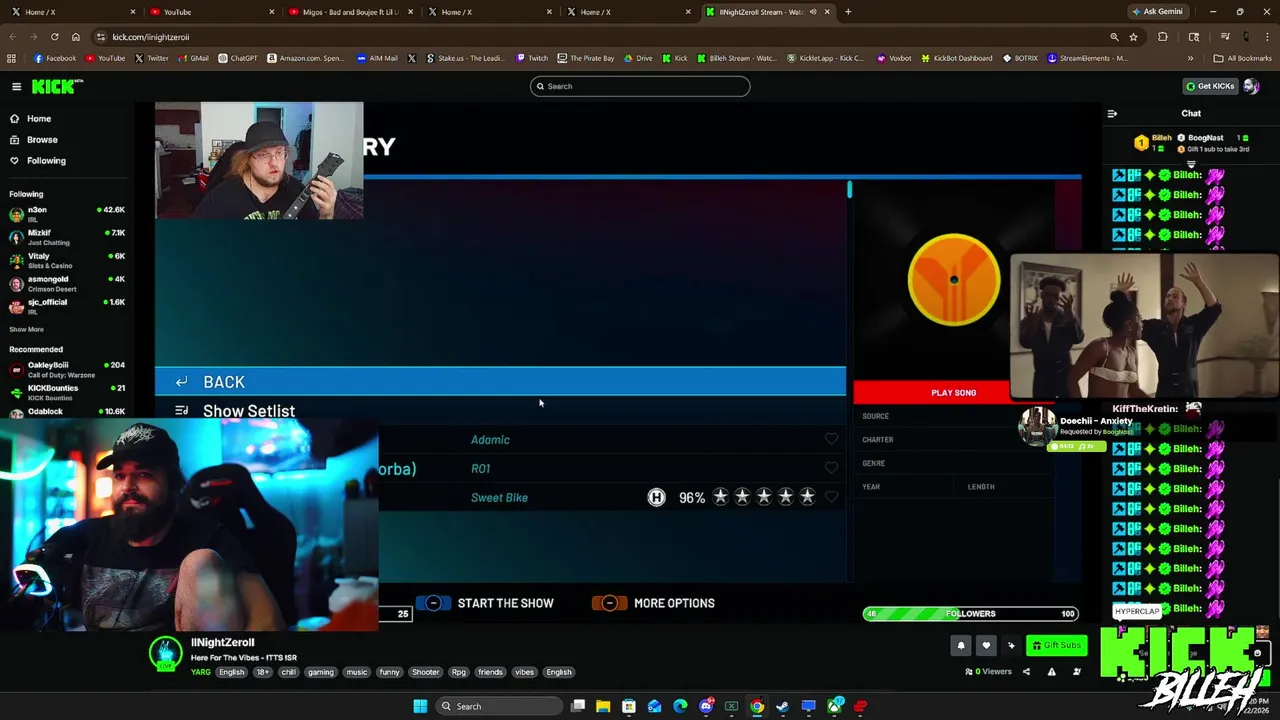Open the Kick sidebar hamburger menu

[x=16, y=86]
